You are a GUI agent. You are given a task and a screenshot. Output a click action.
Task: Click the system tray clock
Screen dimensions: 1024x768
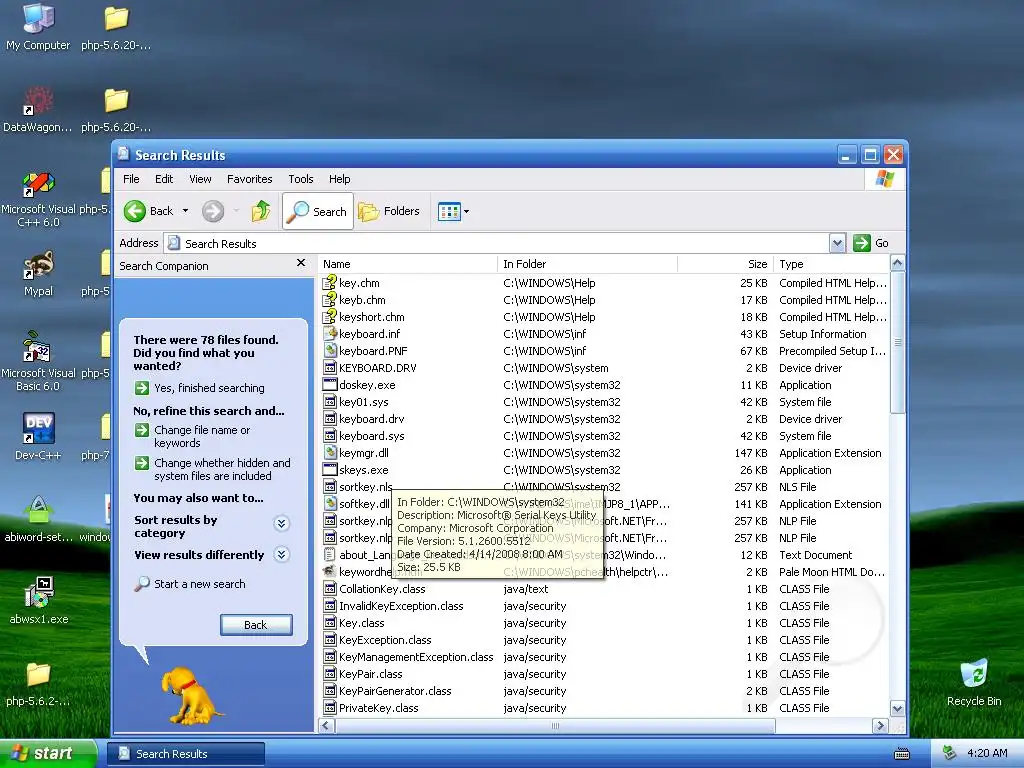point(987,753)
